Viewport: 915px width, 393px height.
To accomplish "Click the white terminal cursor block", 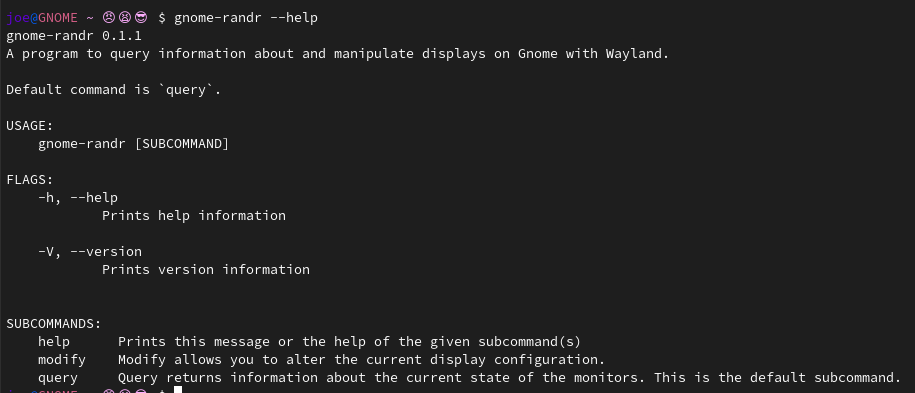I will click(x=178, y=389).
